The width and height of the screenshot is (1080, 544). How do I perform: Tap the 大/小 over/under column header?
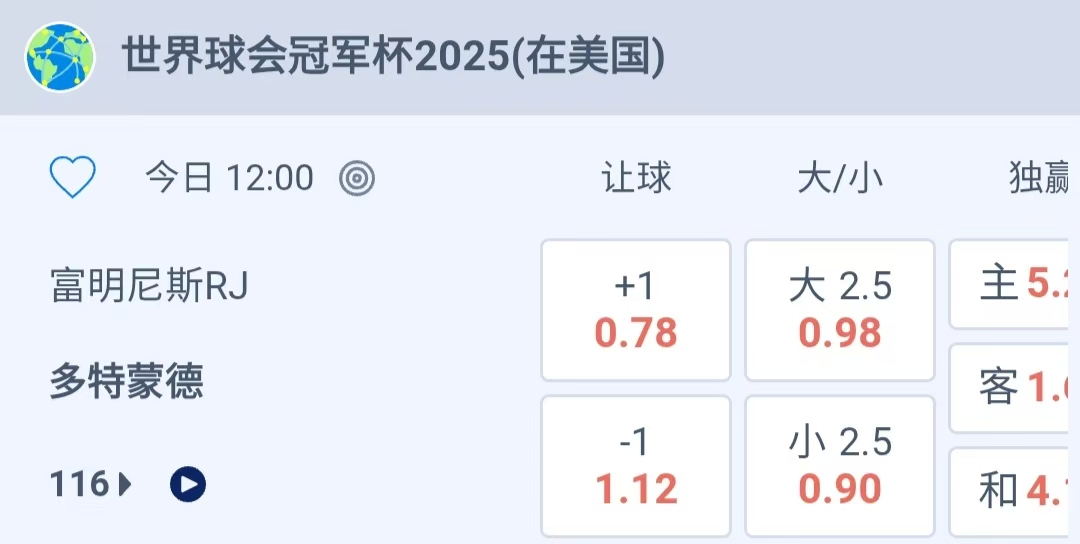click(x=840, y=179)
